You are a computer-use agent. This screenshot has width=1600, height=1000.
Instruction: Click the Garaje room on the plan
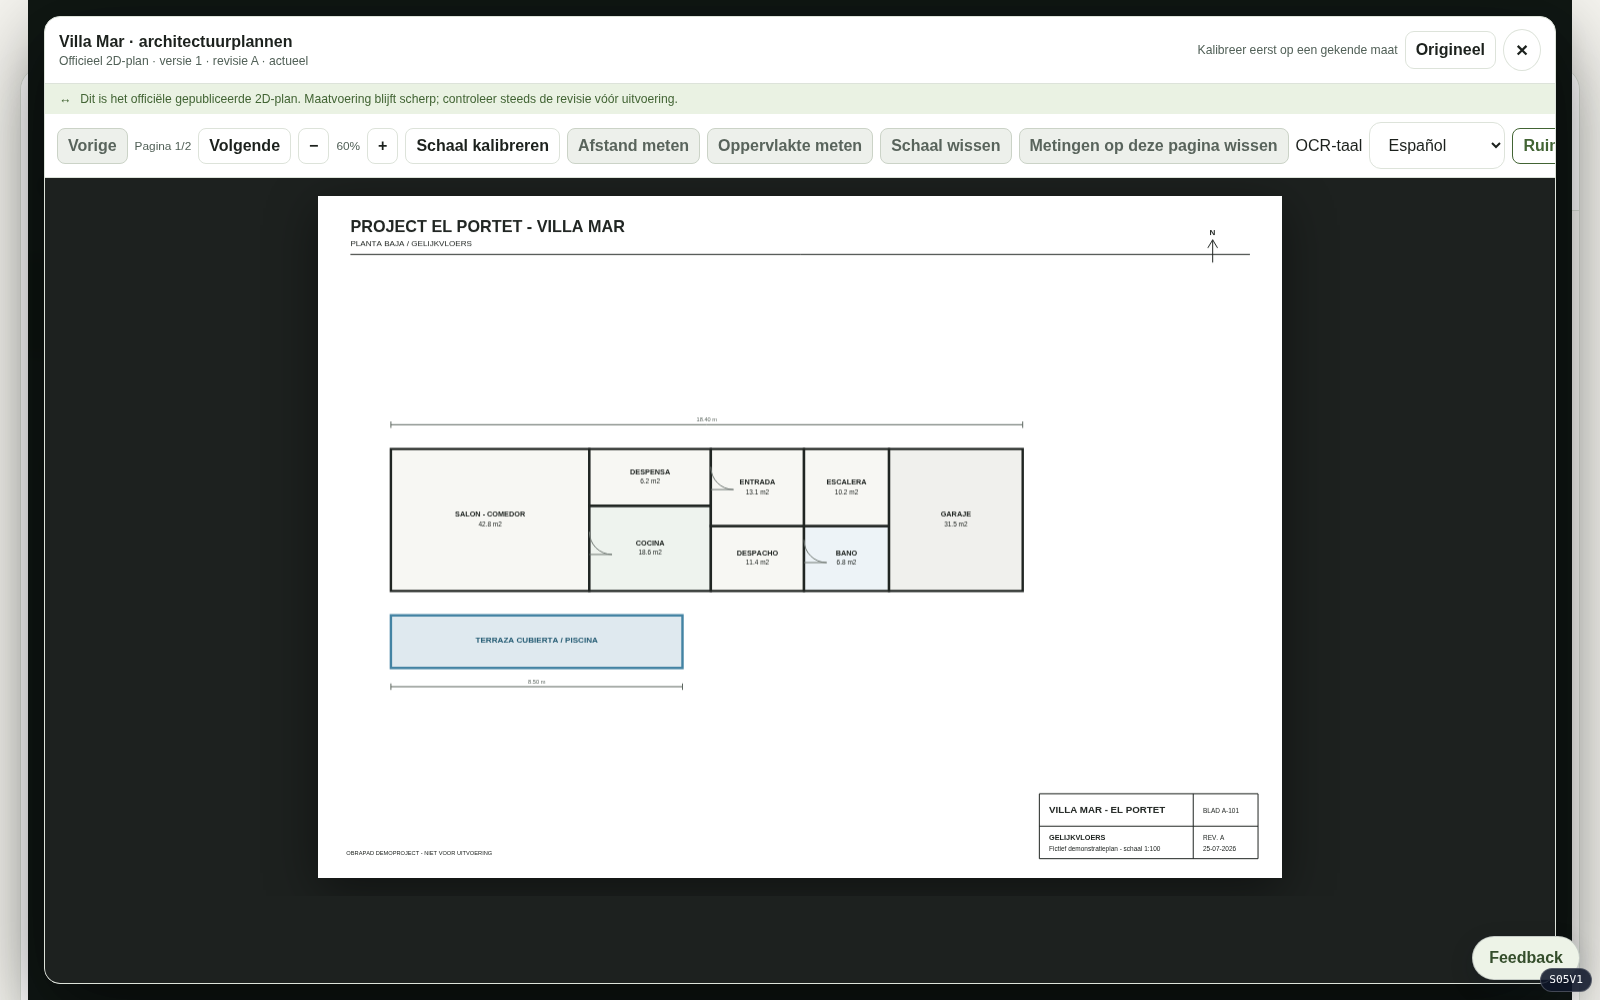[956, 520]
